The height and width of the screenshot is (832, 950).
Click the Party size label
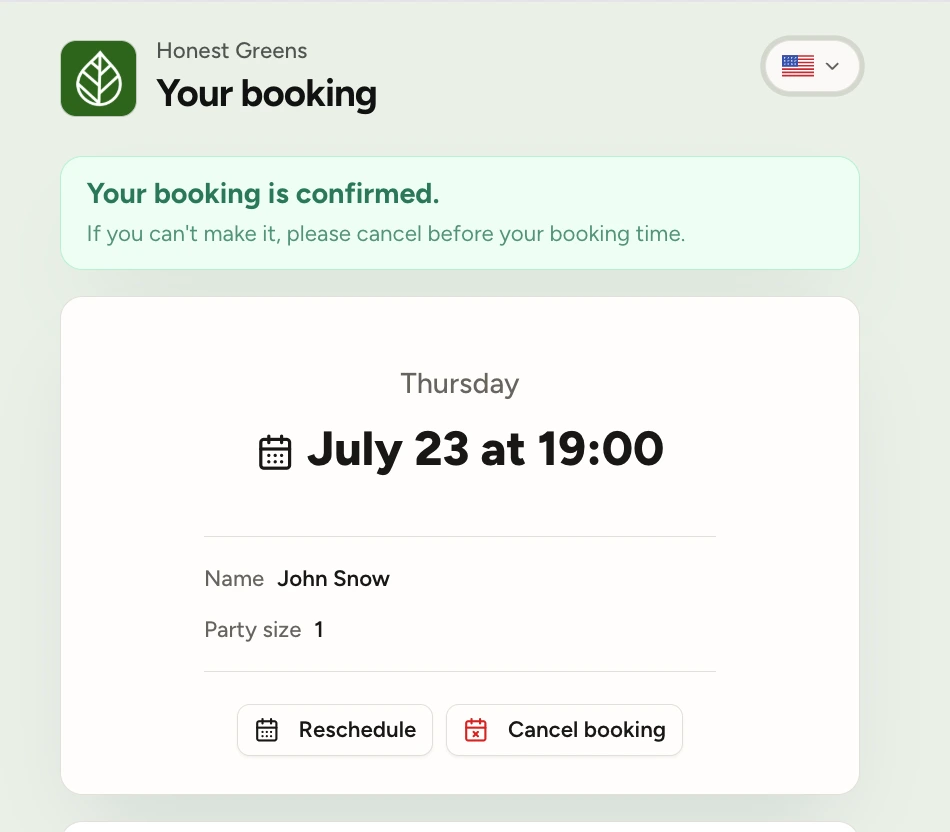tap(253, 630)
